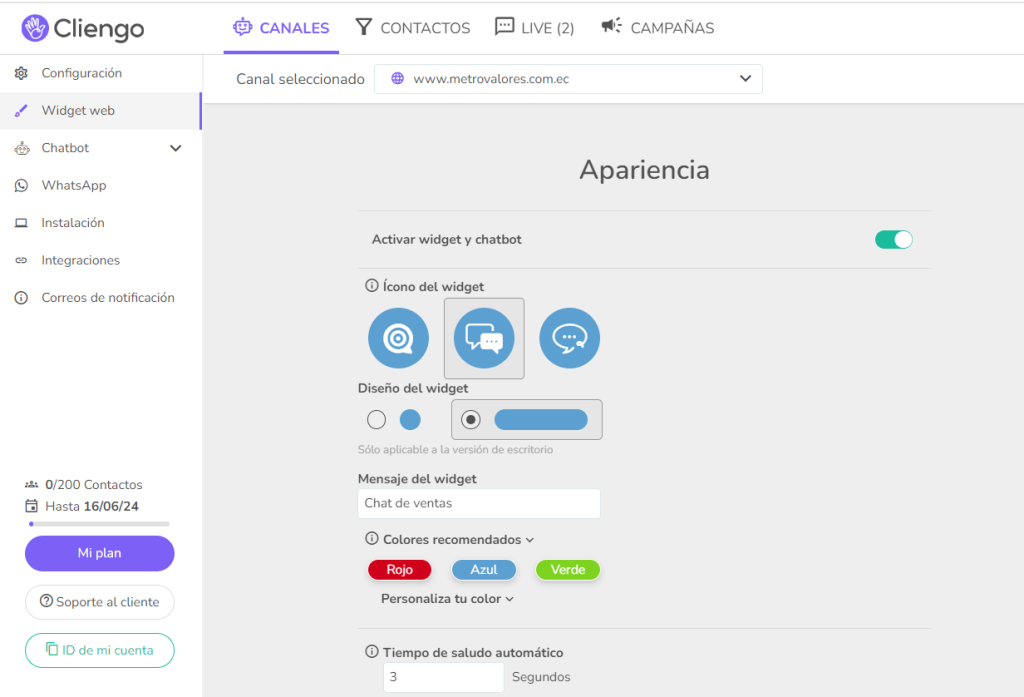The image size is (1024, 697).
Task: Open Correos de notificación in sidebar
Action: point(101,298)
